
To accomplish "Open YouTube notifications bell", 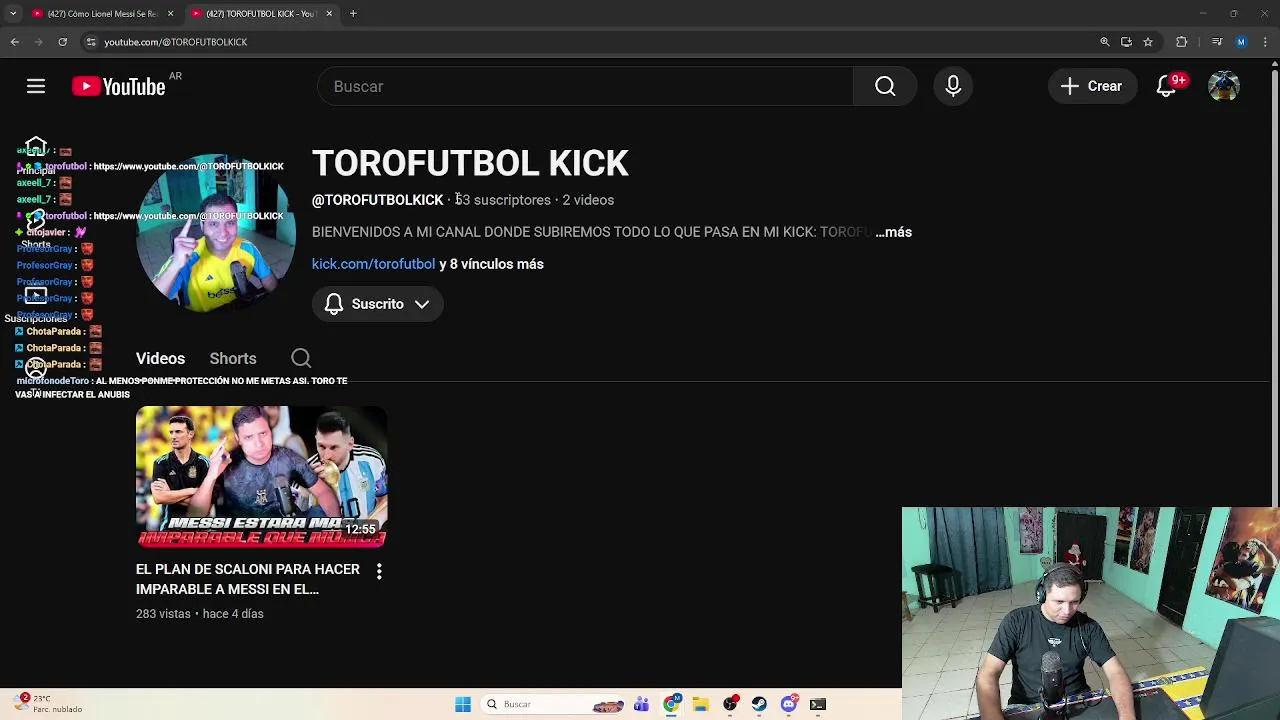I will pos(1166,86).
